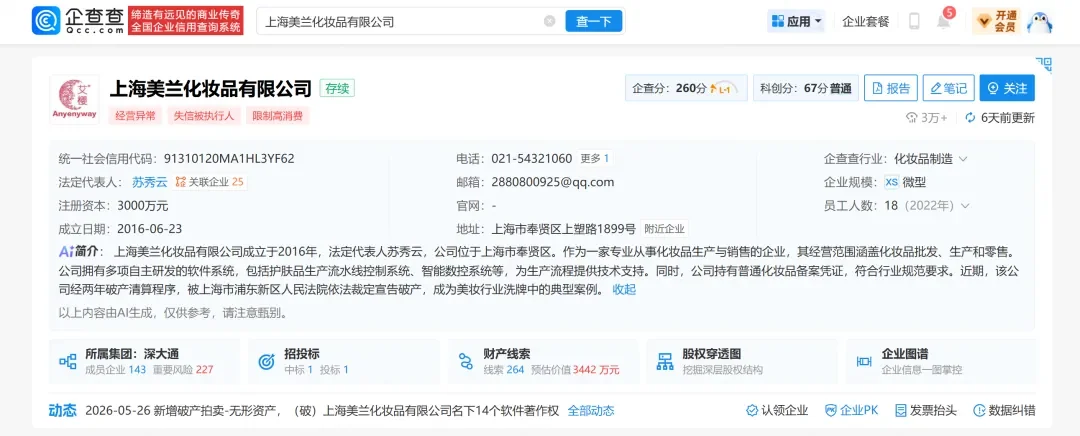Click 预估价值 3442 万元 value
The image size is (1080, 436).
[x=575, y=370]
